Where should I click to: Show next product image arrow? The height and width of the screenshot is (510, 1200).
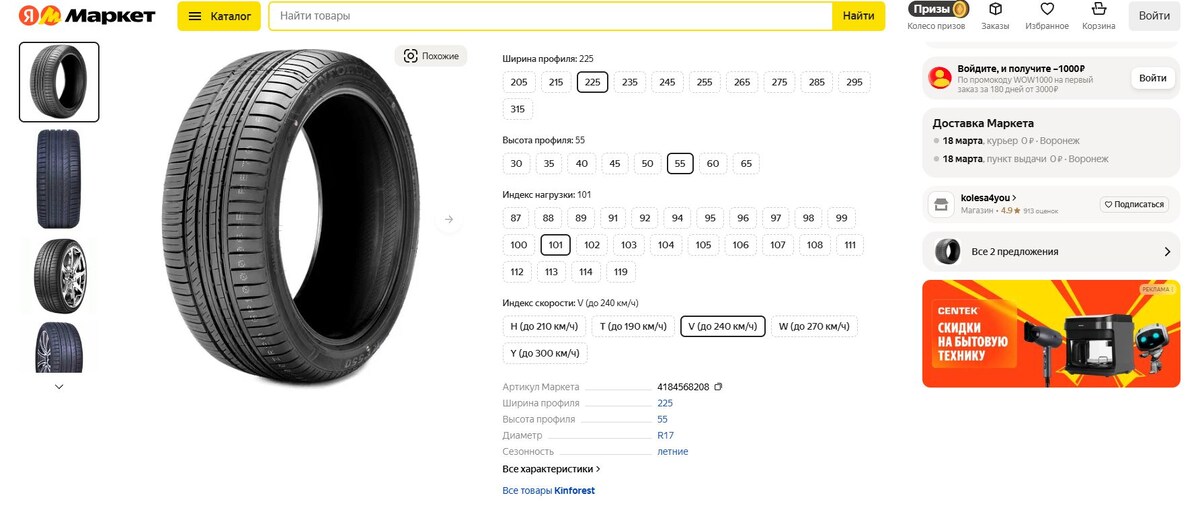(449, 219)
